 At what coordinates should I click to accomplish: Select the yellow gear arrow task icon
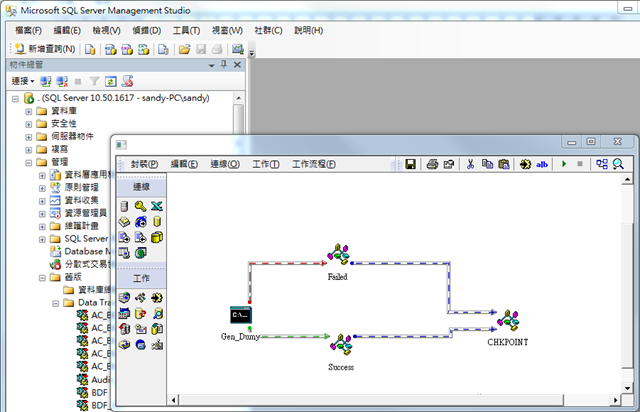click(157, 298)
